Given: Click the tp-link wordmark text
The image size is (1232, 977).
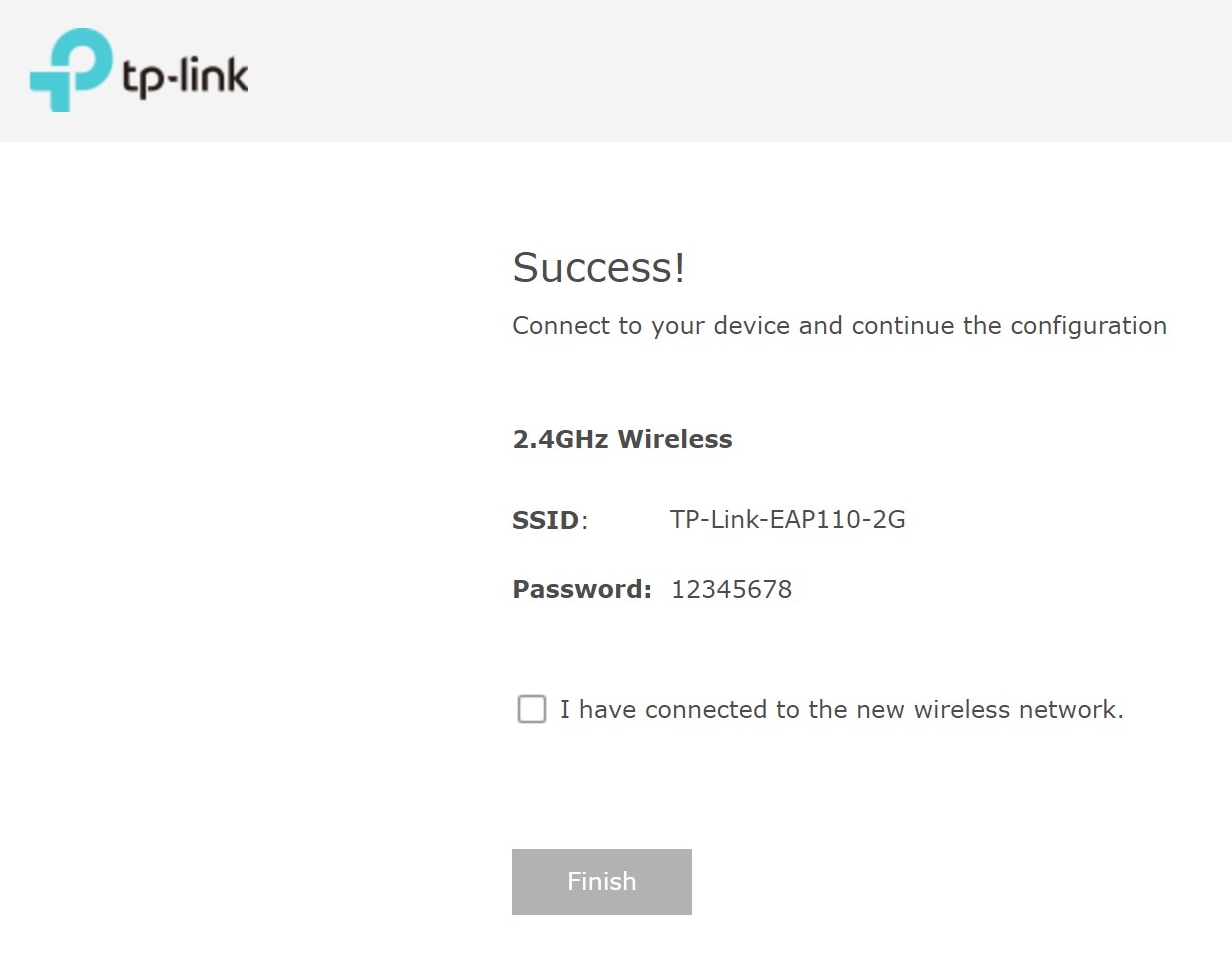Looking at the screenshot, I should (x=186, y=77).
